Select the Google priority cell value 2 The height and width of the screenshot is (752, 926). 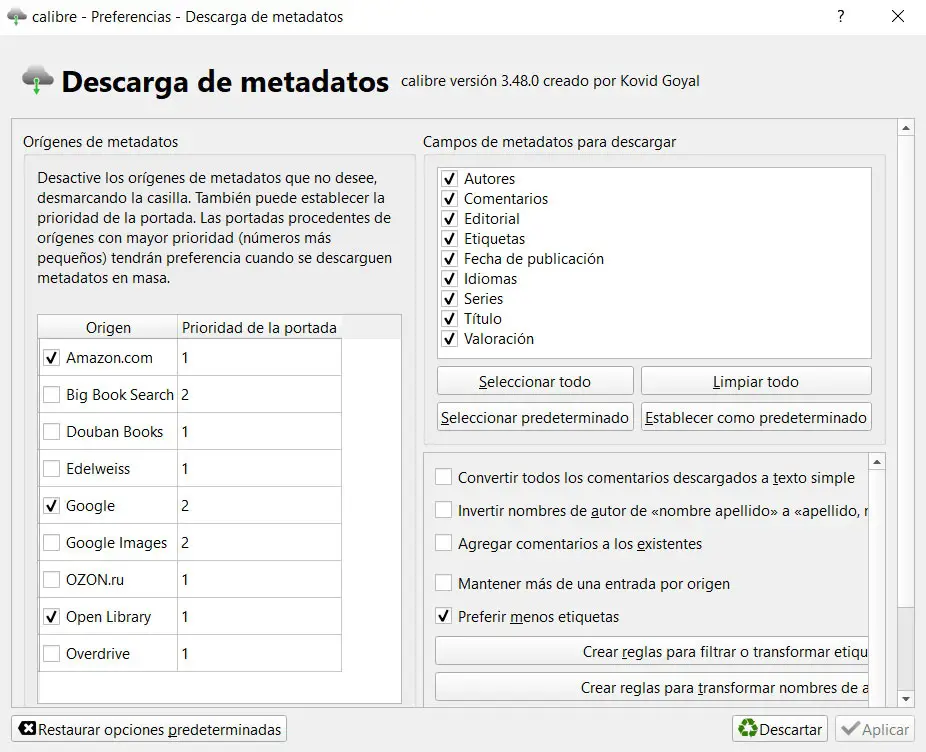(x=259, y=506)
